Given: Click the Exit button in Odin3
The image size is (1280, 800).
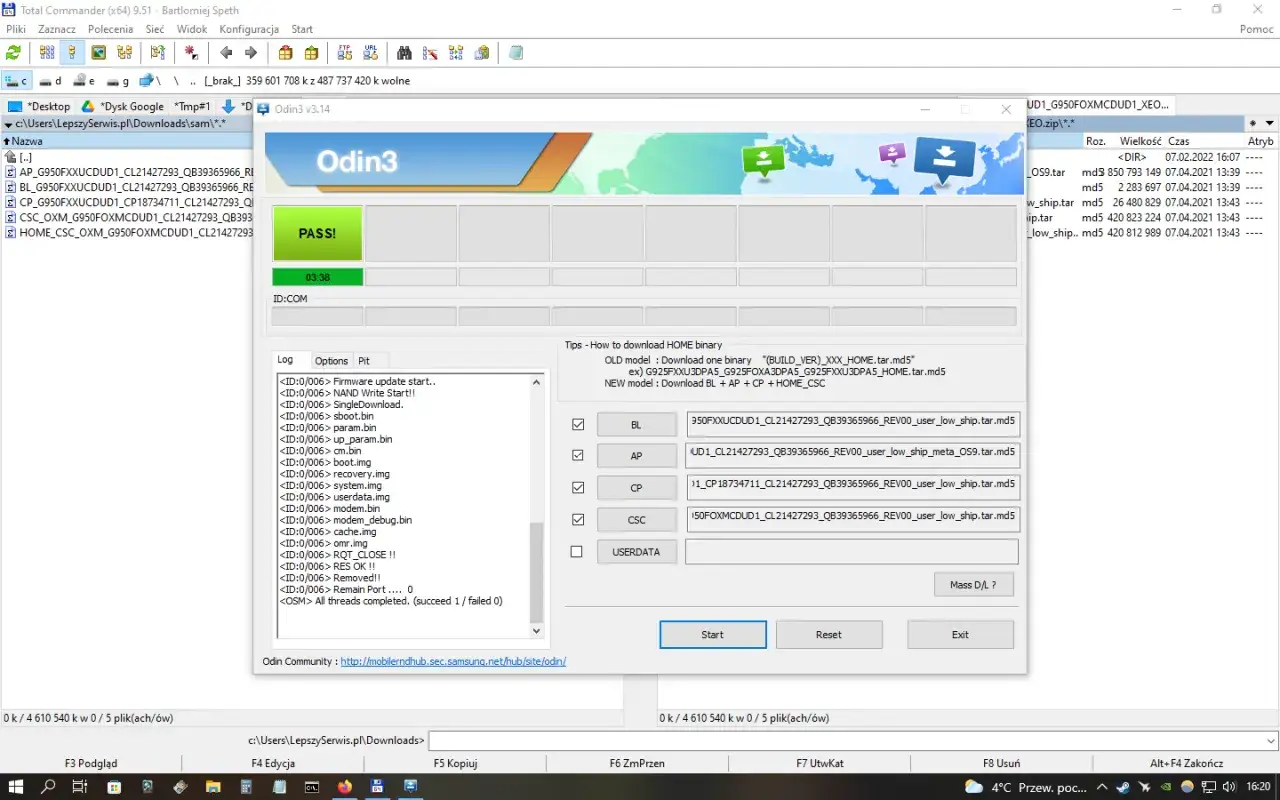Looking at the screenshot, I should pos(960,634).
